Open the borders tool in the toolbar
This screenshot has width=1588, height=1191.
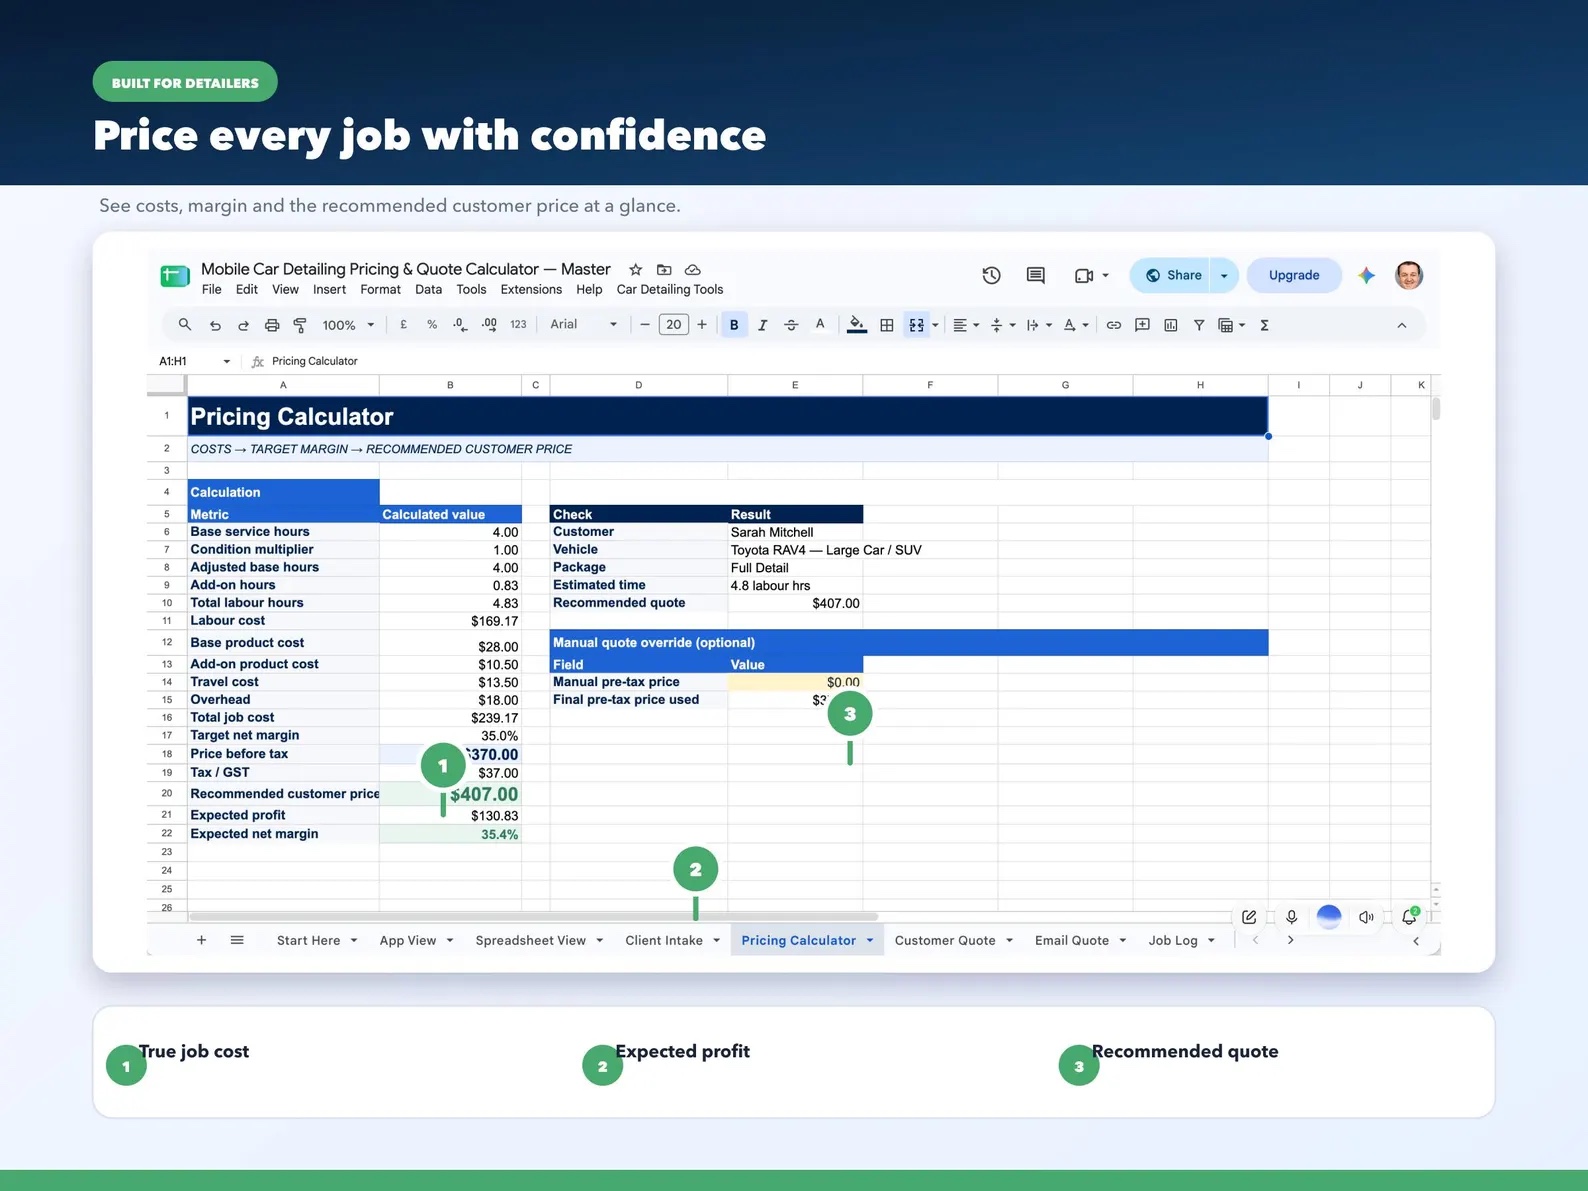pos(887,325)
